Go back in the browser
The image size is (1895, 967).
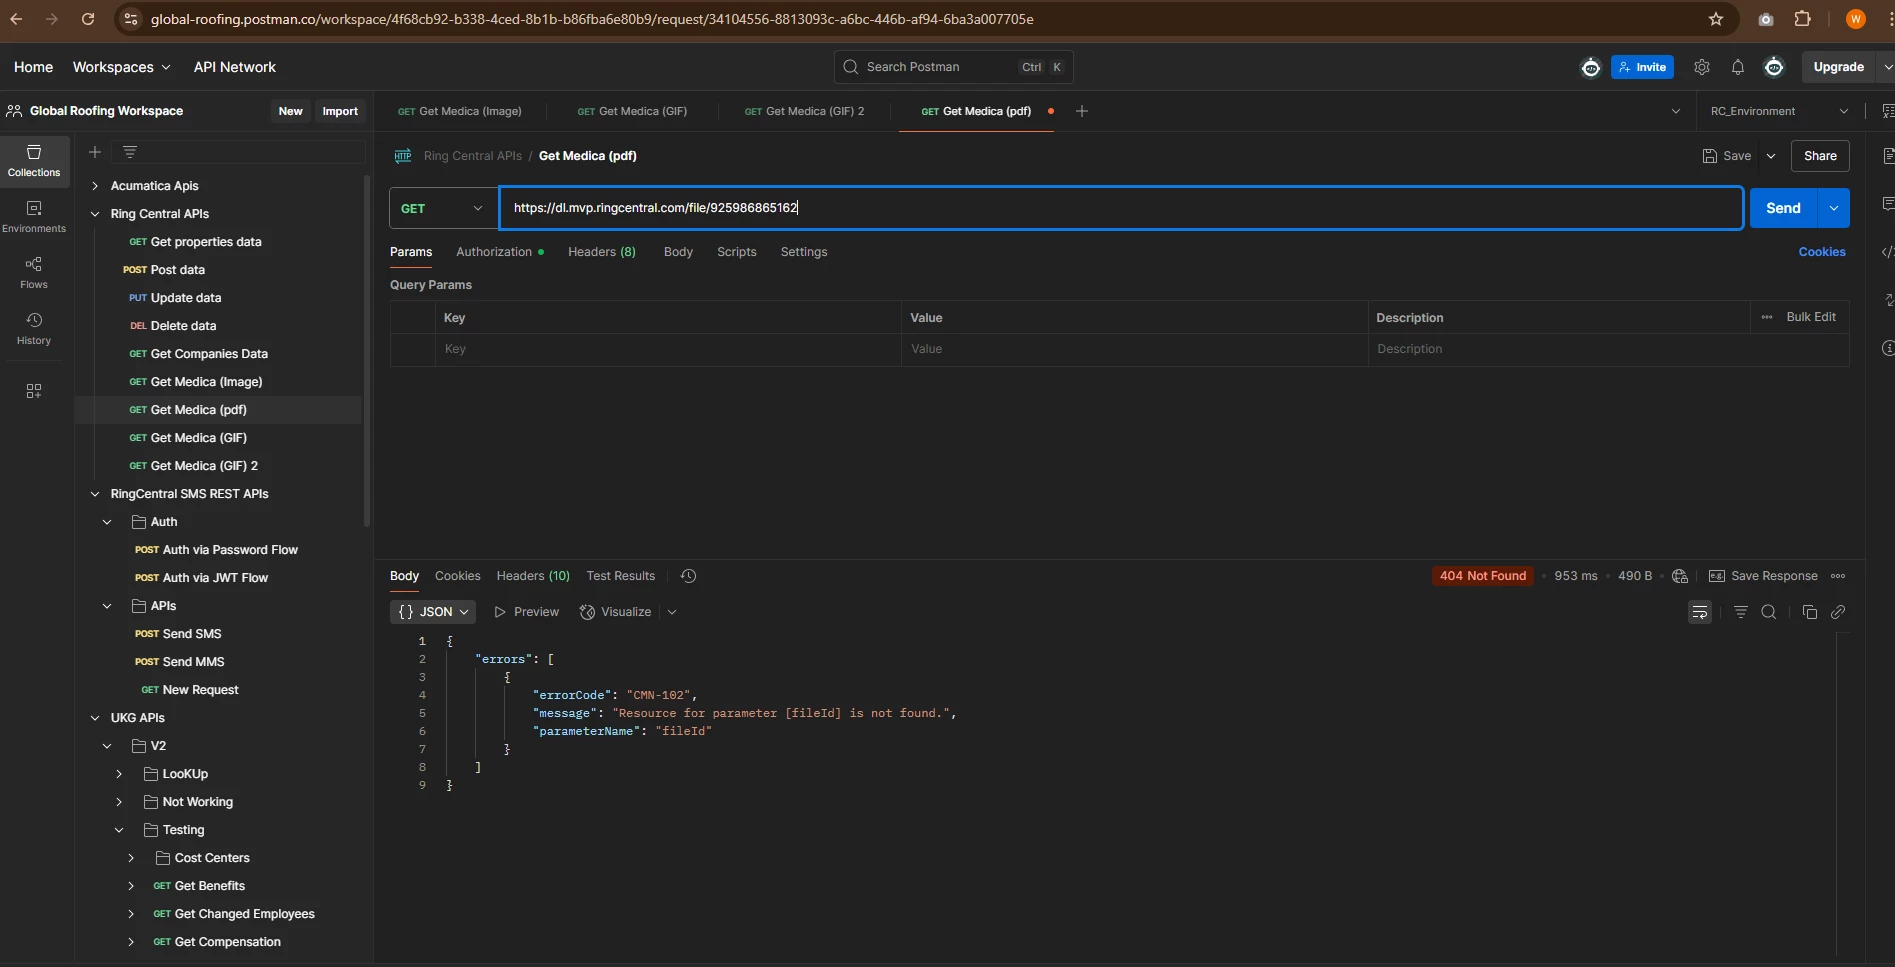pos(16,19)
